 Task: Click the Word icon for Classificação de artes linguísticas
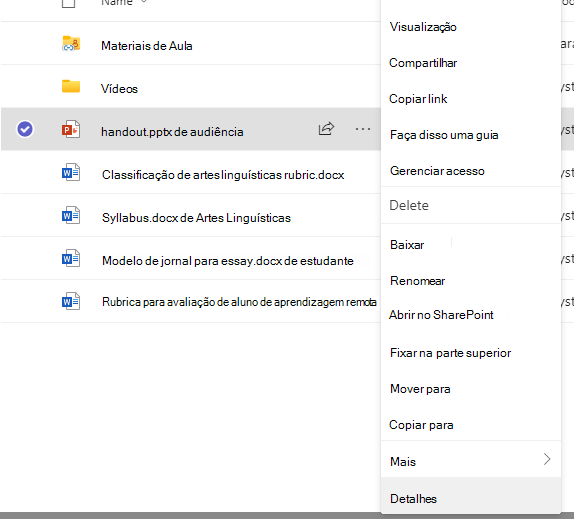pos(71,172)
